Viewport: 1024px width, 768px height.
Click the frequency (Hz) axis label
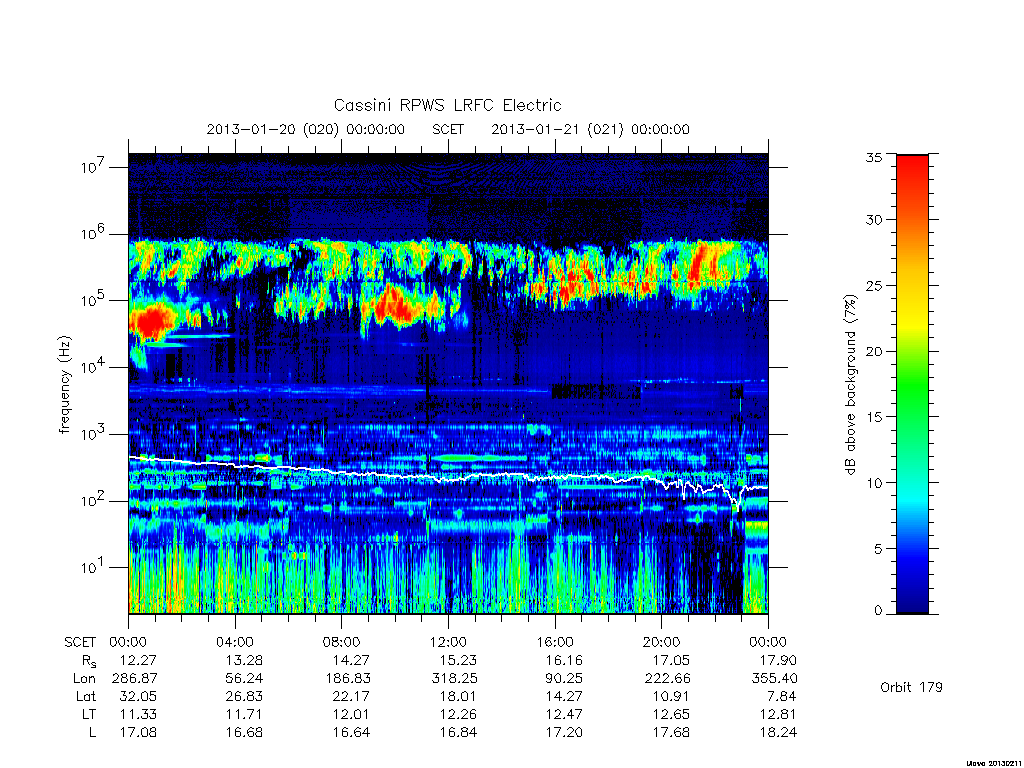pyautogui.click(x=64, y=384)
